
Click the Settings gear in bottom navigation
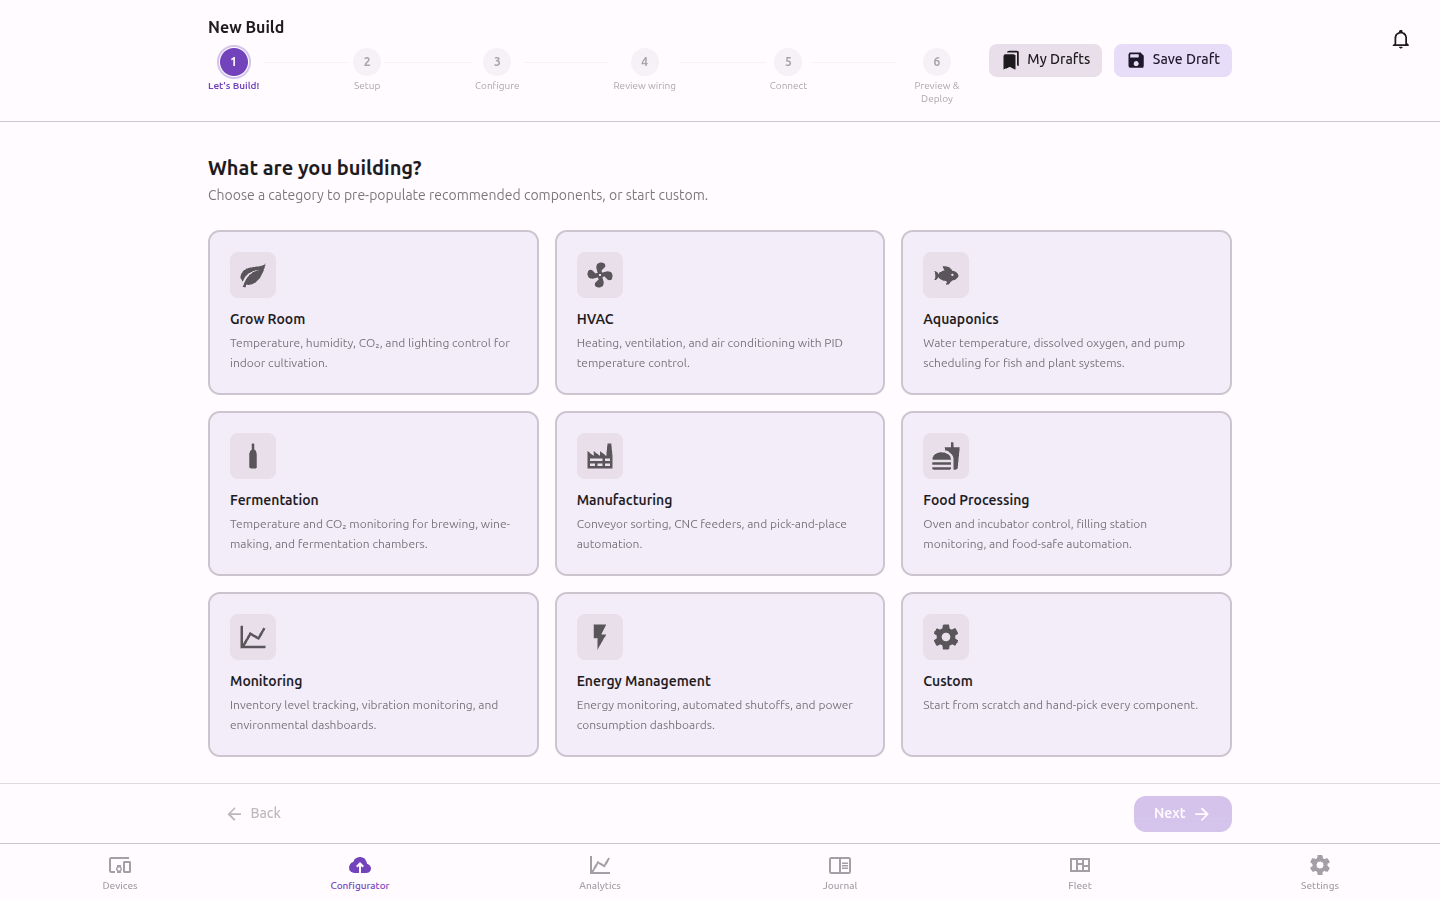click(x=1320, y=865)
